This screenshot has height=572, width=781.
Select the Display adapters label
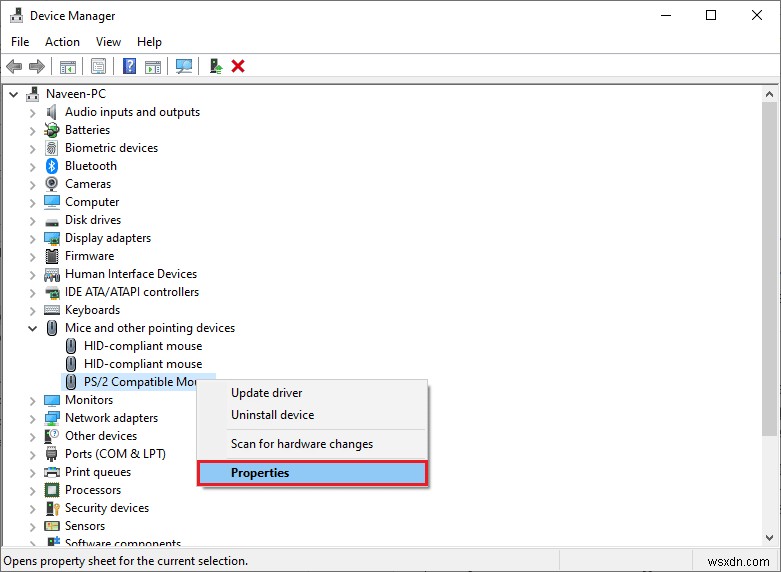pyautogui.click(x=108, y=238)
